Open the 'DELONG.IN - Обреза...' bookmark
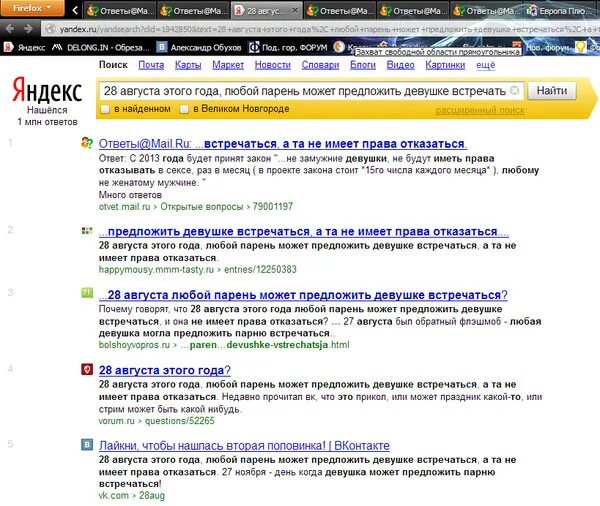The height and width of the screenshot is (506, 600). click(x=100, y=47)
